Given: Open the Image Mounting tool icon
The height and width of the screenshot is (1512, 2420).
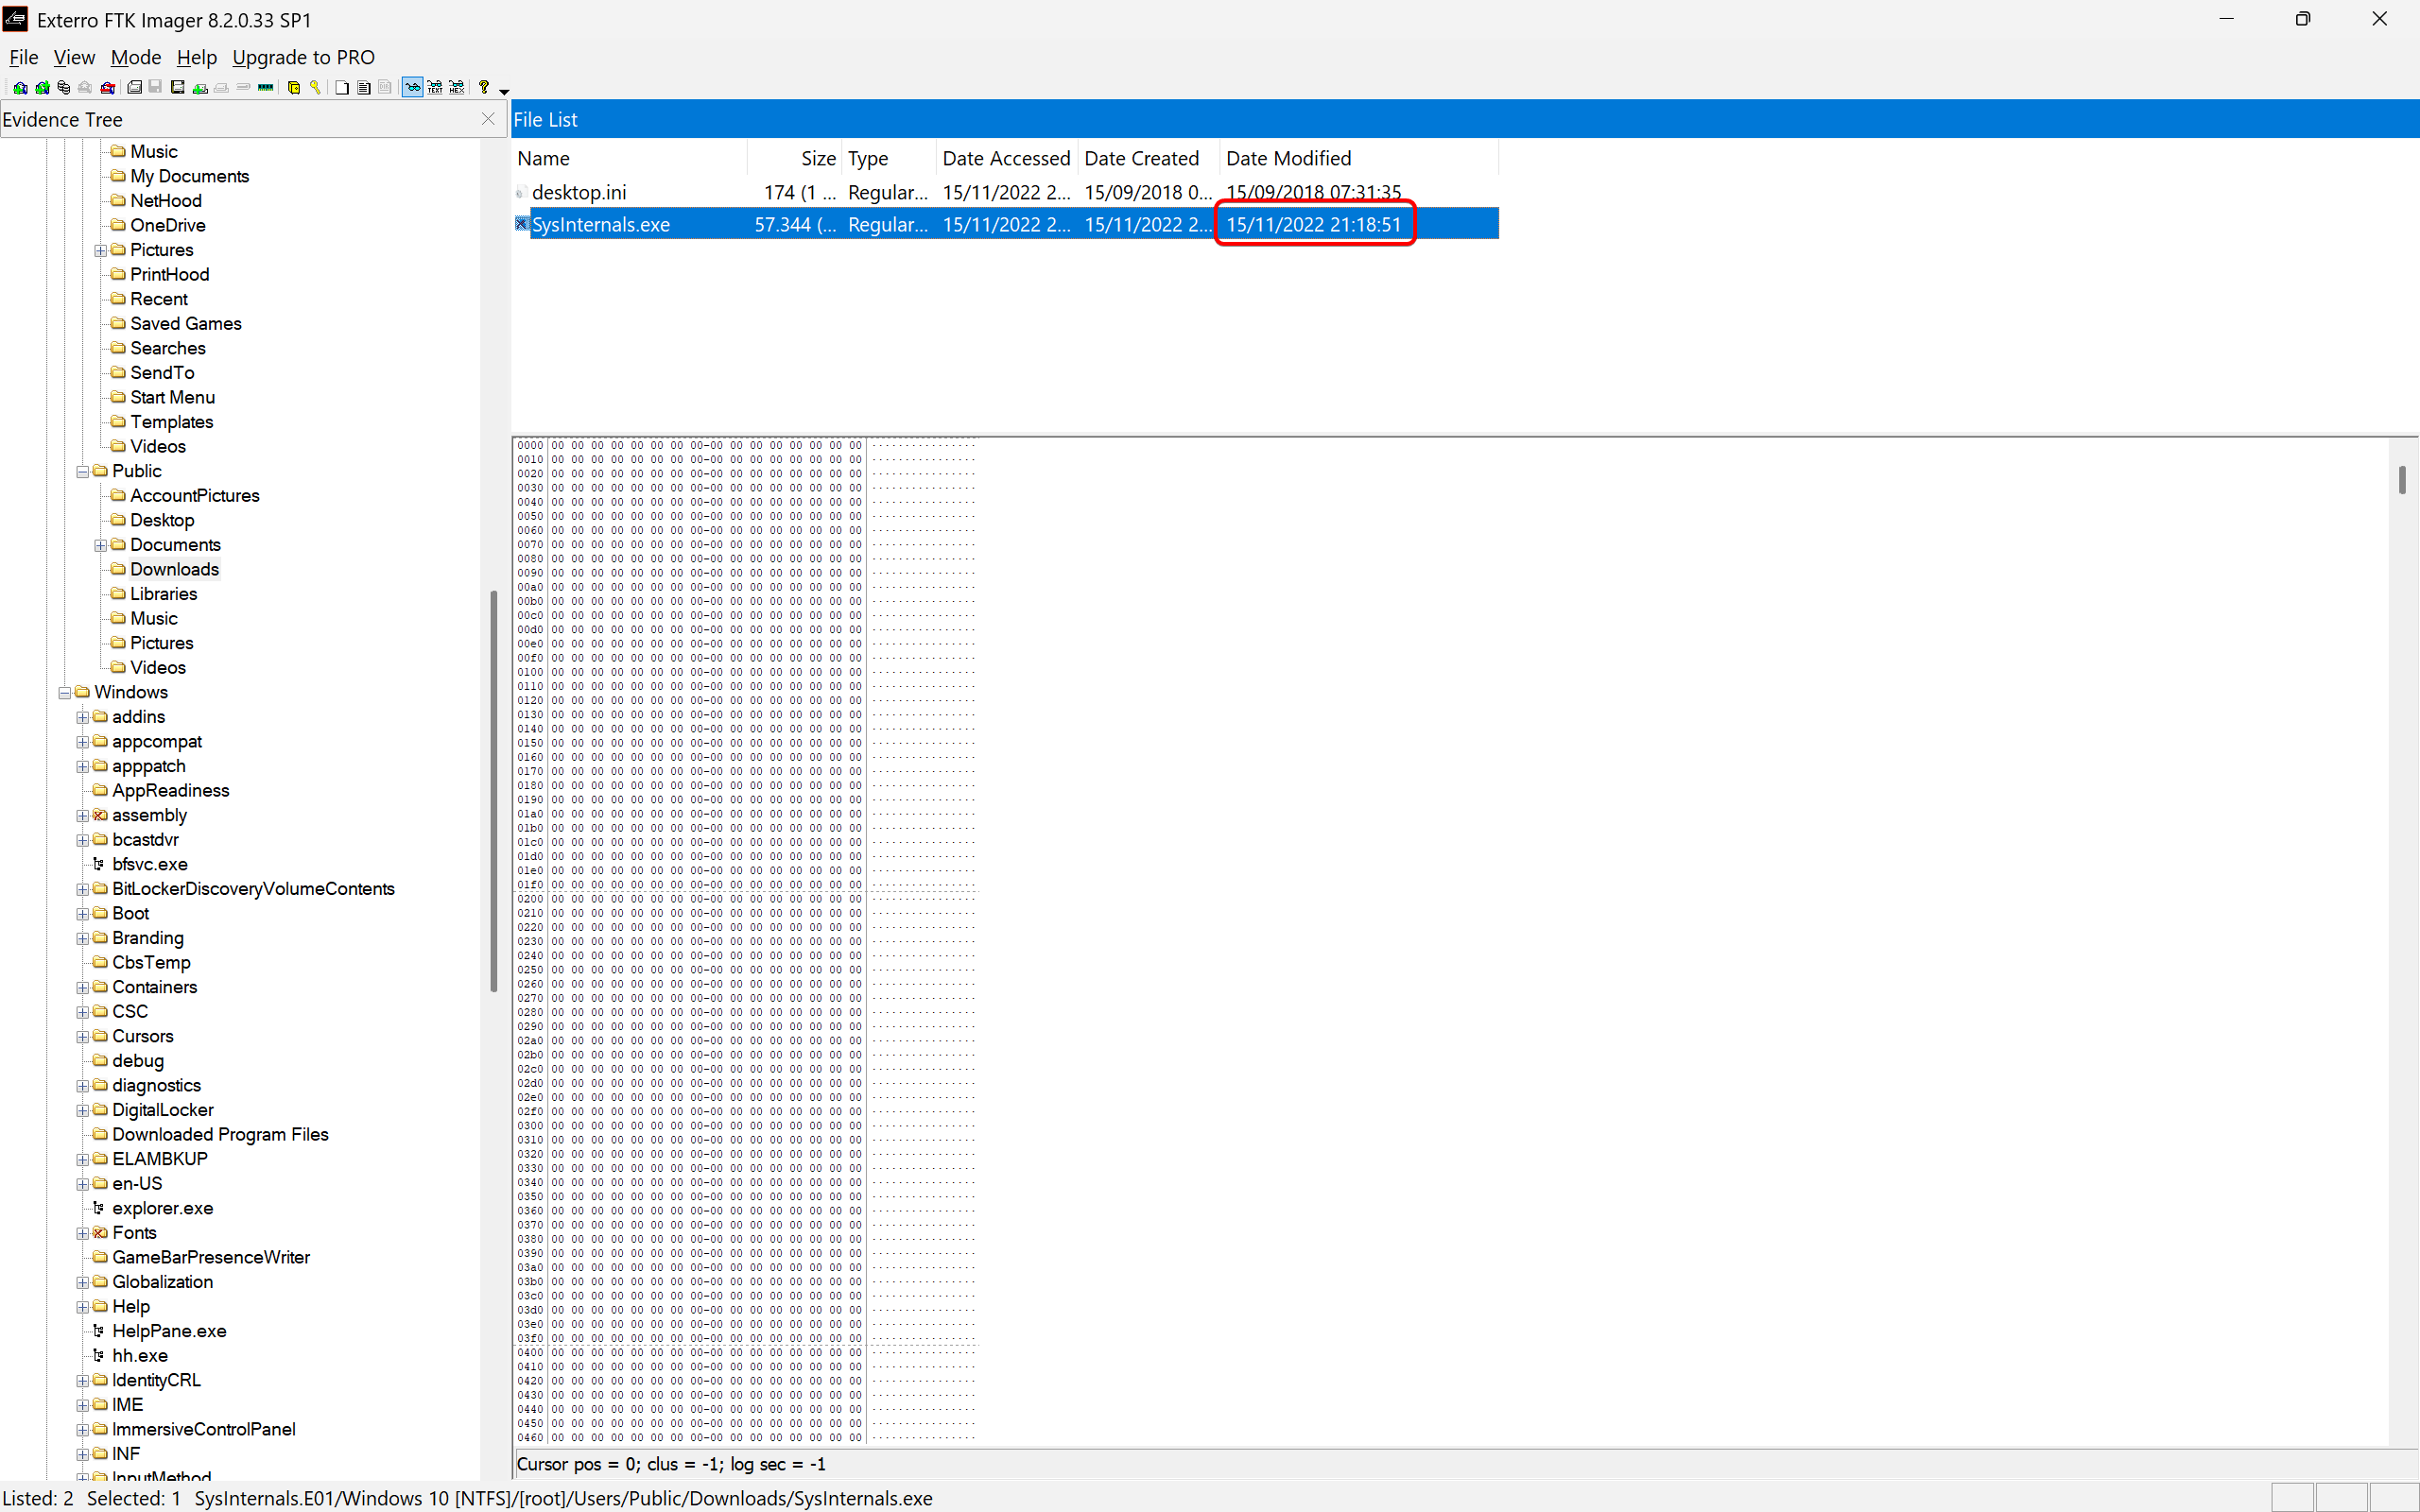Looking at the screenshot, I should pyautogui.click(x=64, y=88).
